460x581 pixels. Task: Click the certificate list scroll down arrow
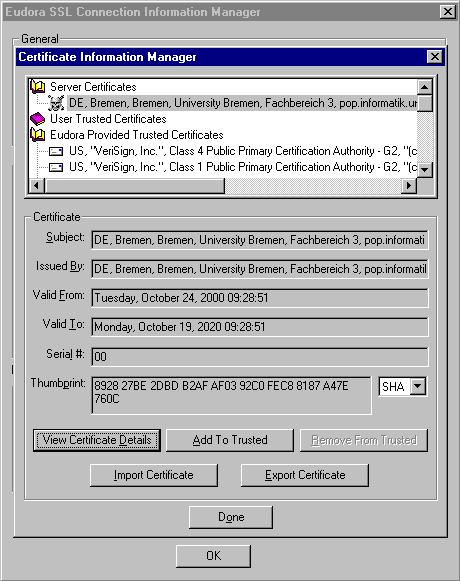click(x=425, y=170)
